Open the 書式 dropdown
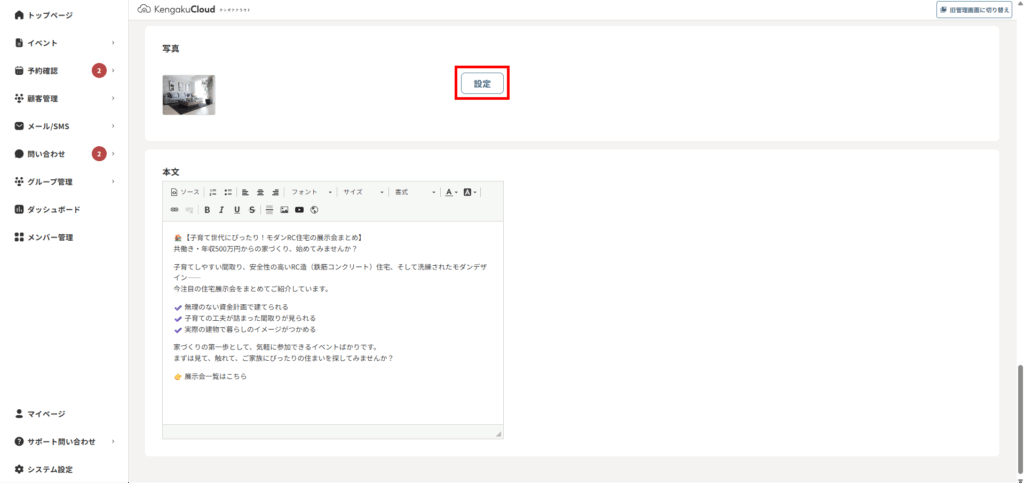This screenshot has height=483, width=1024. [x=414, y=192]
